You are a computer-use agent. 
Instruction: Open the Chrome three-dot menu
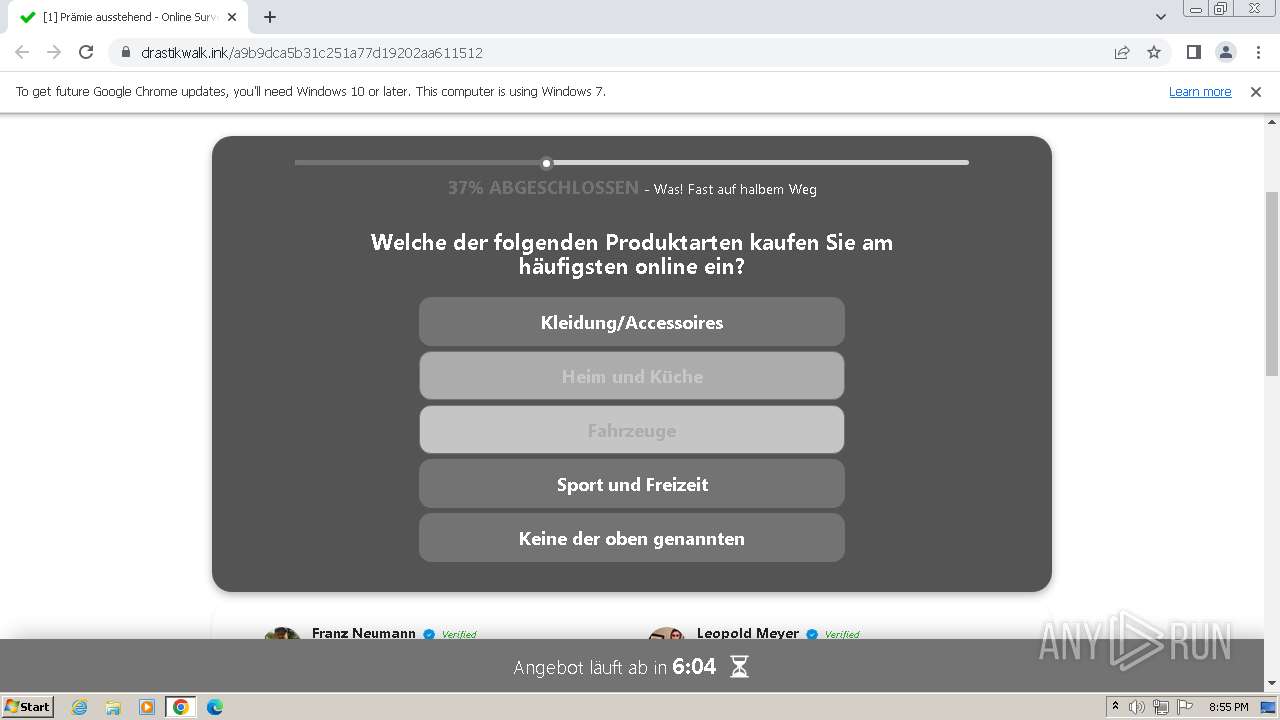tap(1258, 52)
